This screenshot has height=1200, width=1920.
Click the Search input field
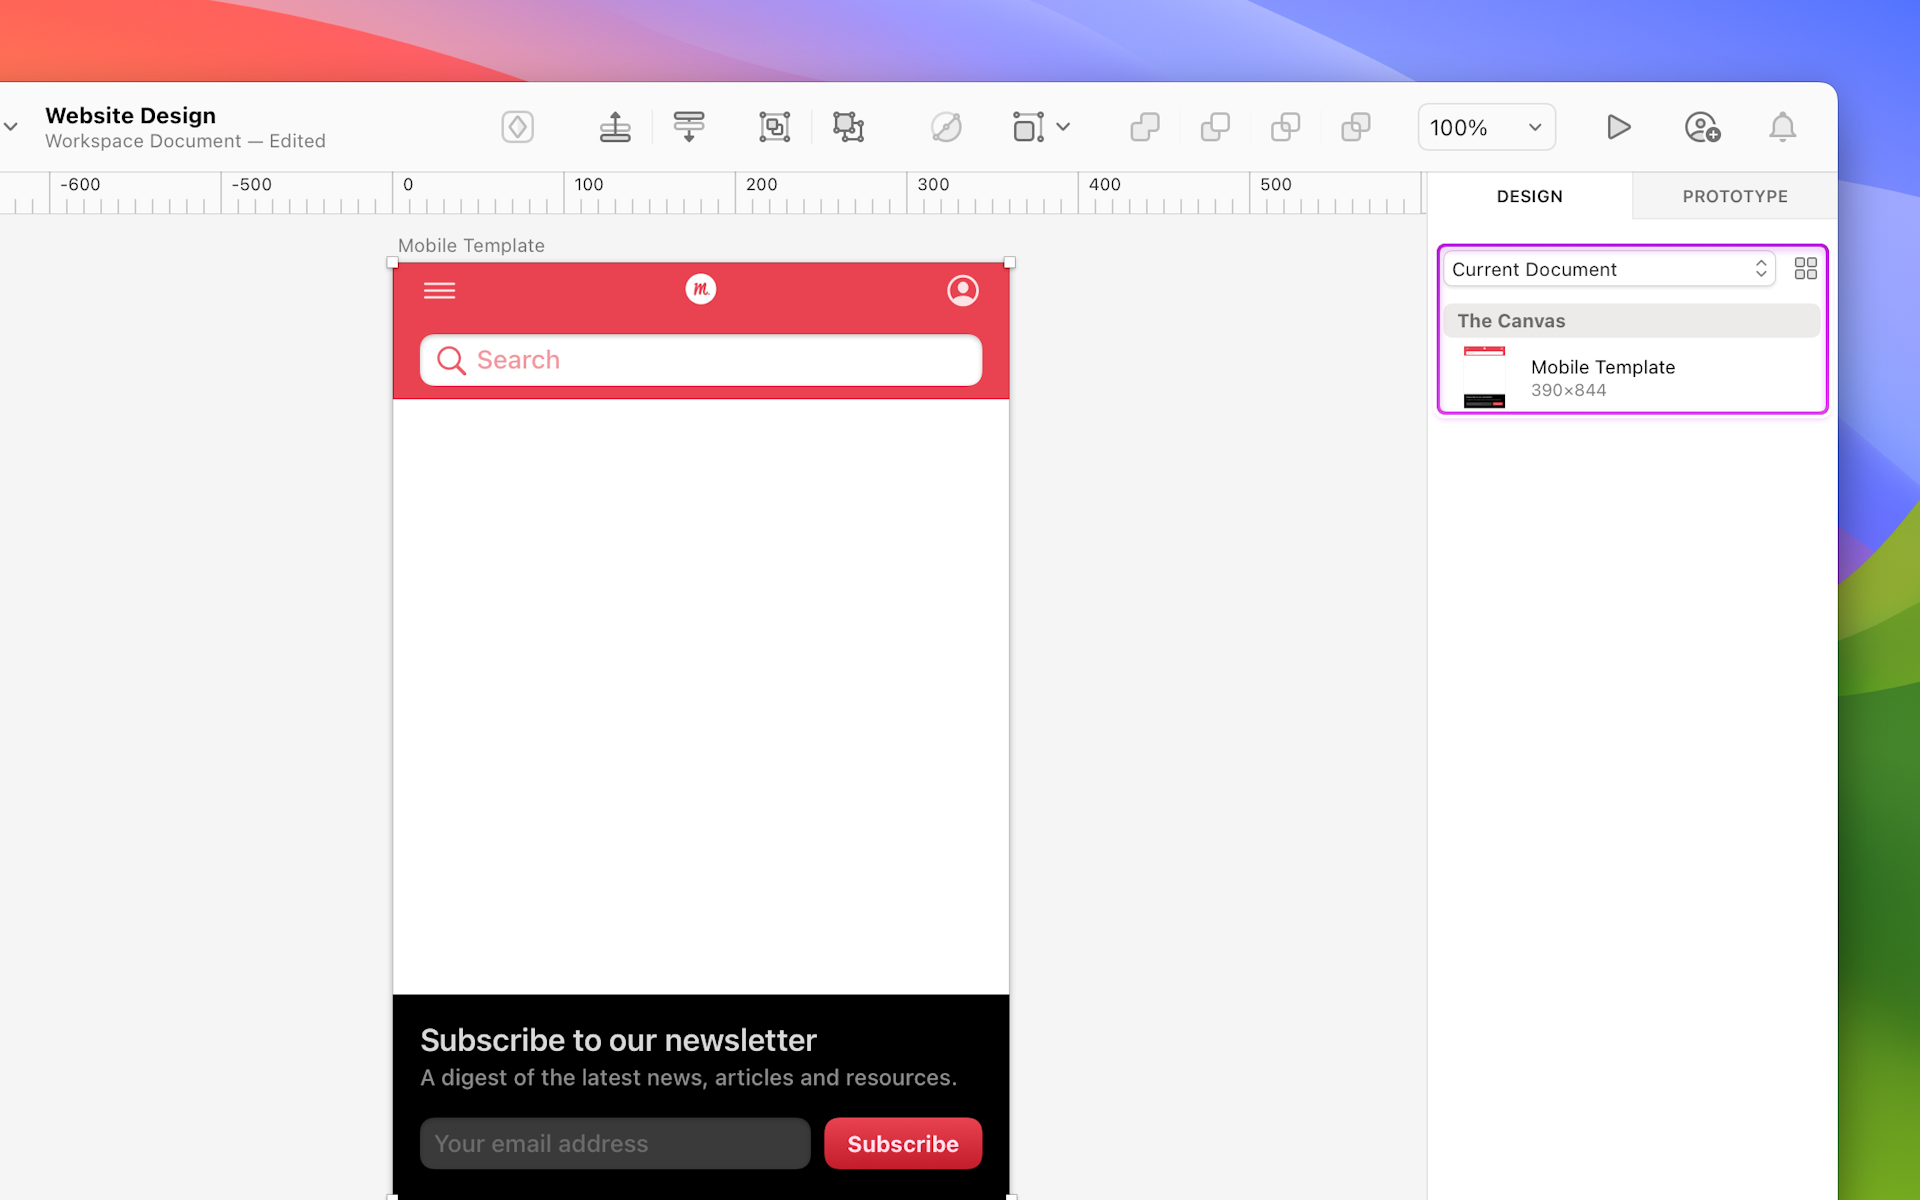tap(700, 360)
